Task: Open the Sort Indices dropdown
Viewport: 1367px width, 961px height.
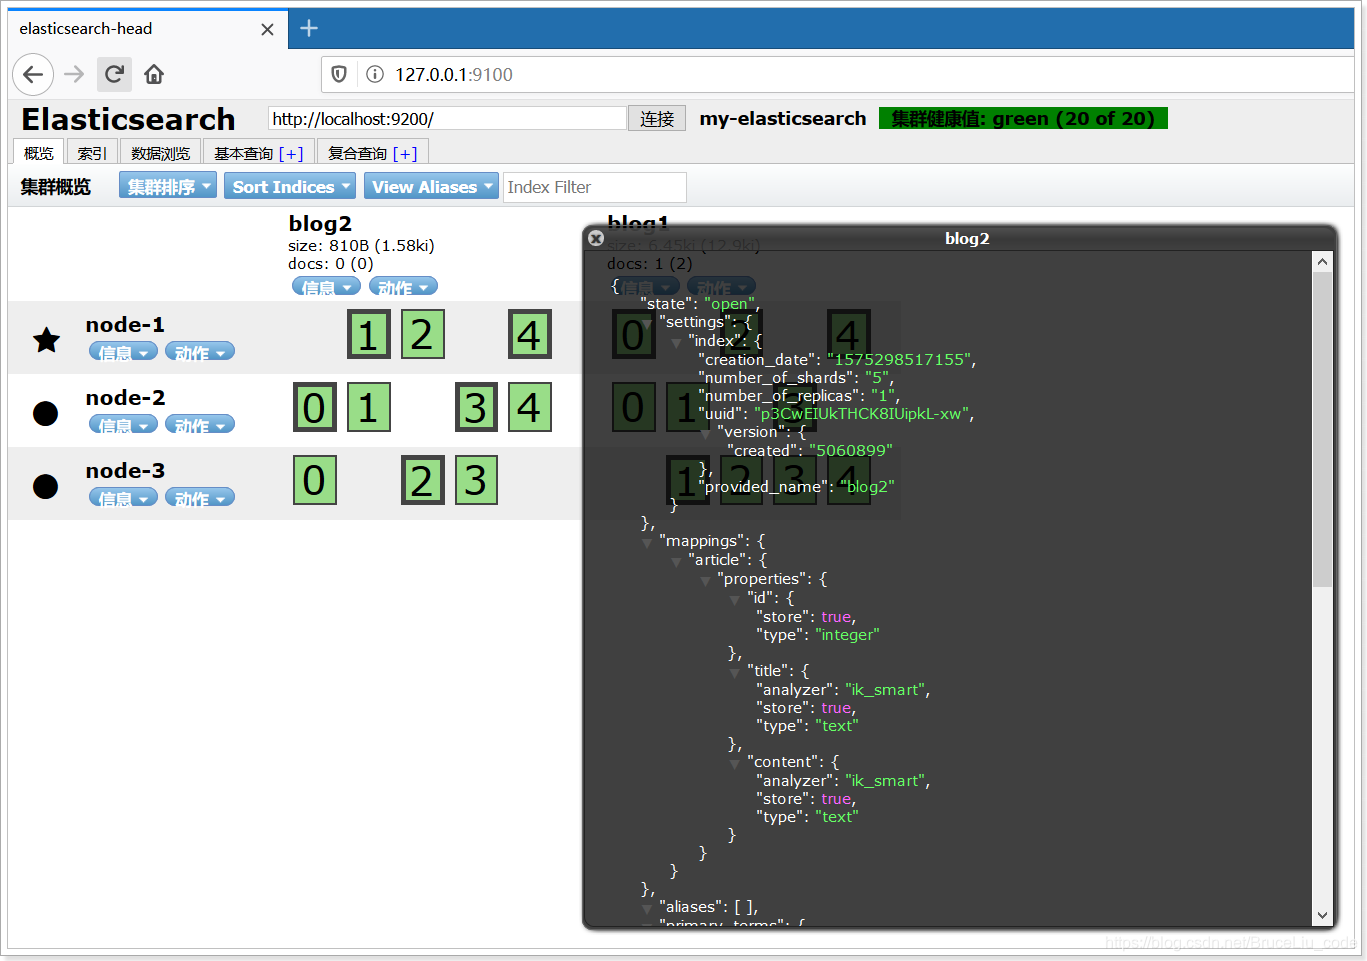Action: pyautogui.click(x=290, y=186)
